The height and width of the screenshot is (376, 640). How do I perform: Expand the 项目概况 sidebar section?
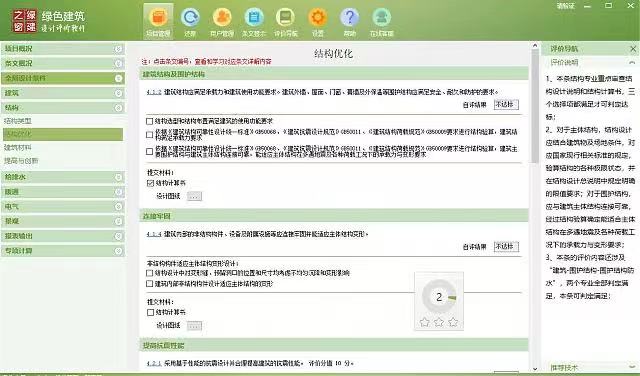tap(118, 49)
